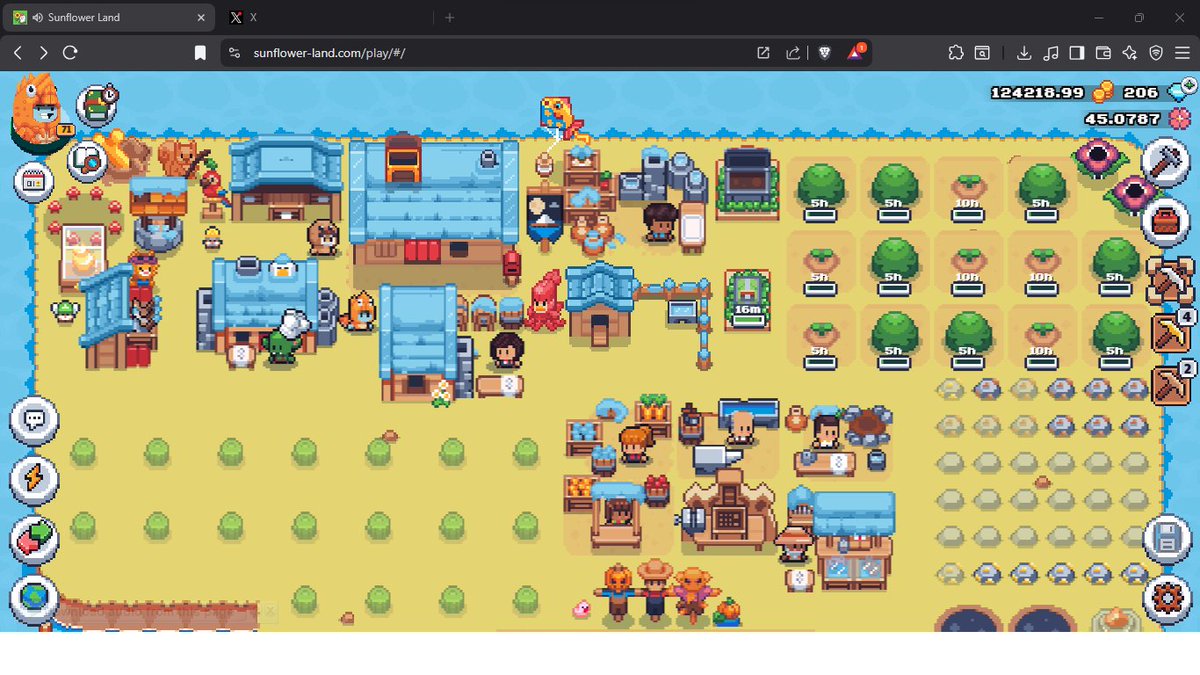The height and width of the screenshot is (675, 1200).
Task: Click the small pink pig near scarecrows
Action: click(581, 608)
